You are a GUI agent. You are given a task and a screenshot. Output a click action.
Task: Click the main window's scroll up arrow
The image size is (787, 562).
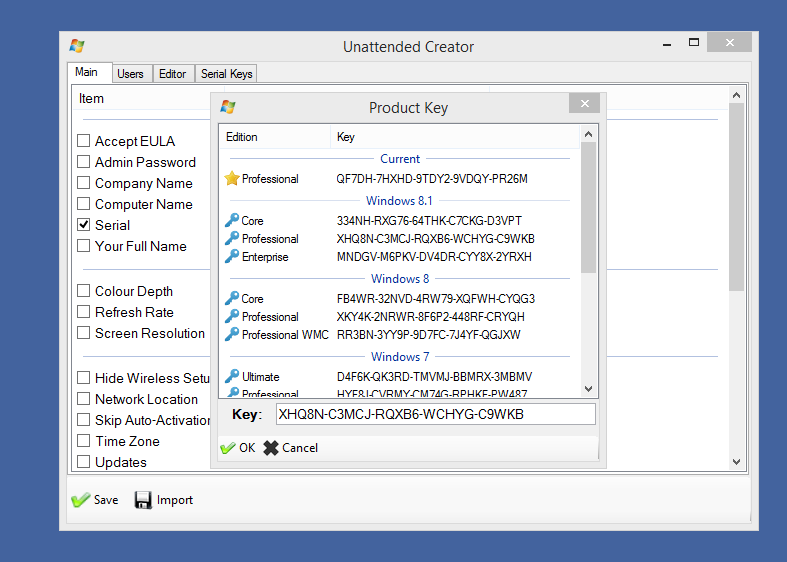coord(736,95)
